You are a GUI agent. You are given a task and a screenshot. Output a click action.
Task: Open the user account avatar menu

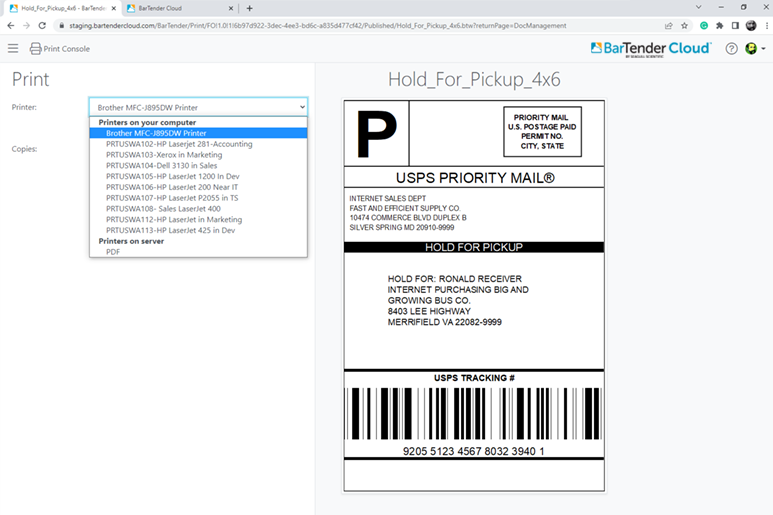(x=752, y=48)
